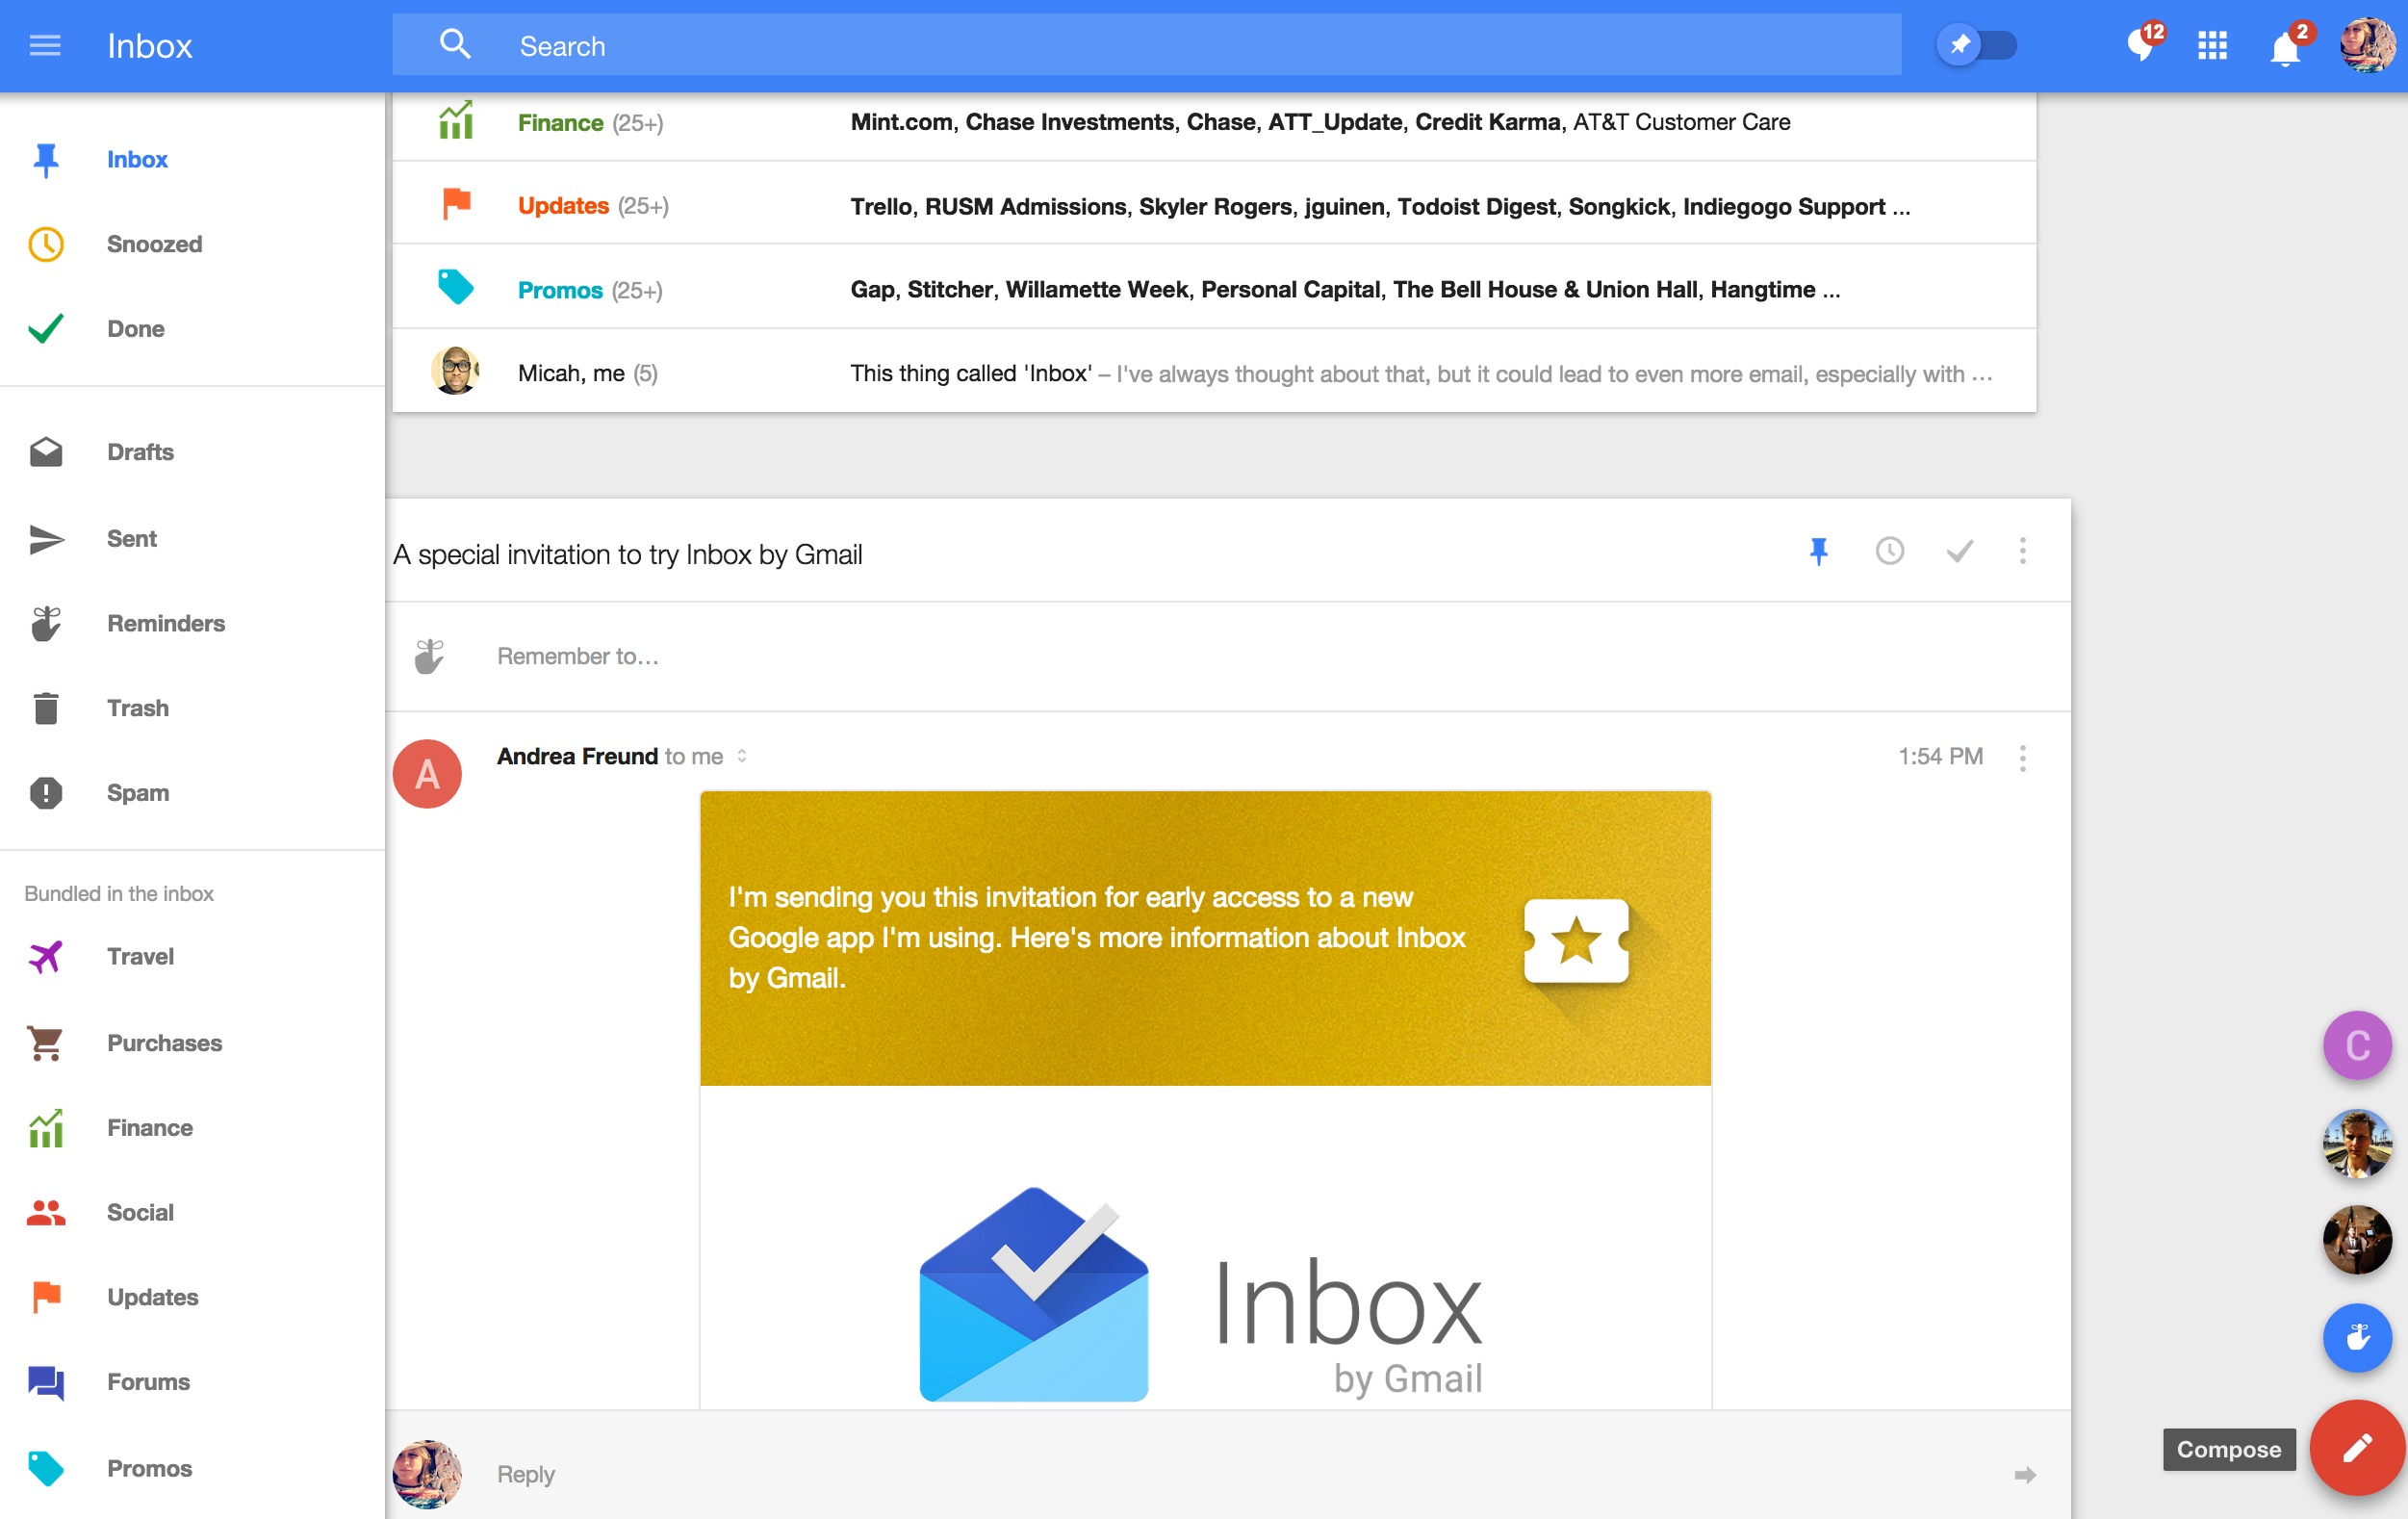Click the search magnifier icon
This screenshot has height=1519, width=2408.
point(455,45)
